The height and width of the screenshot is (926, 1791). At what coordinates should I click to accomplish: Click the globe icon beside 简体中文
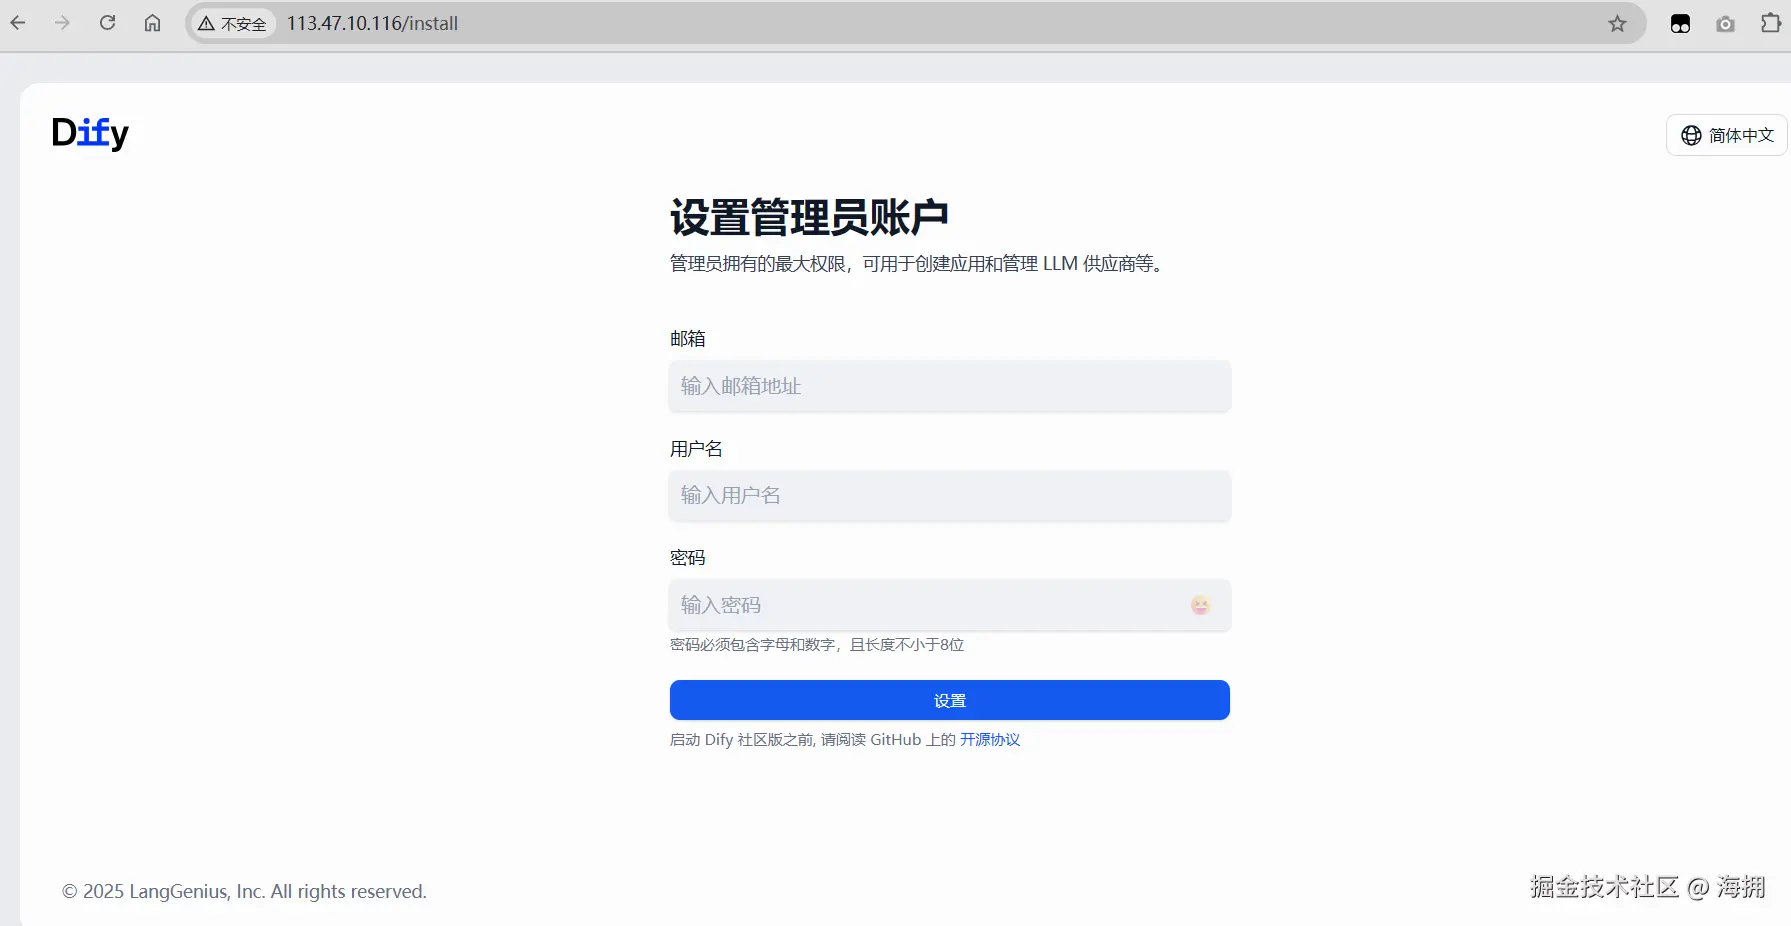[1691, 135]
